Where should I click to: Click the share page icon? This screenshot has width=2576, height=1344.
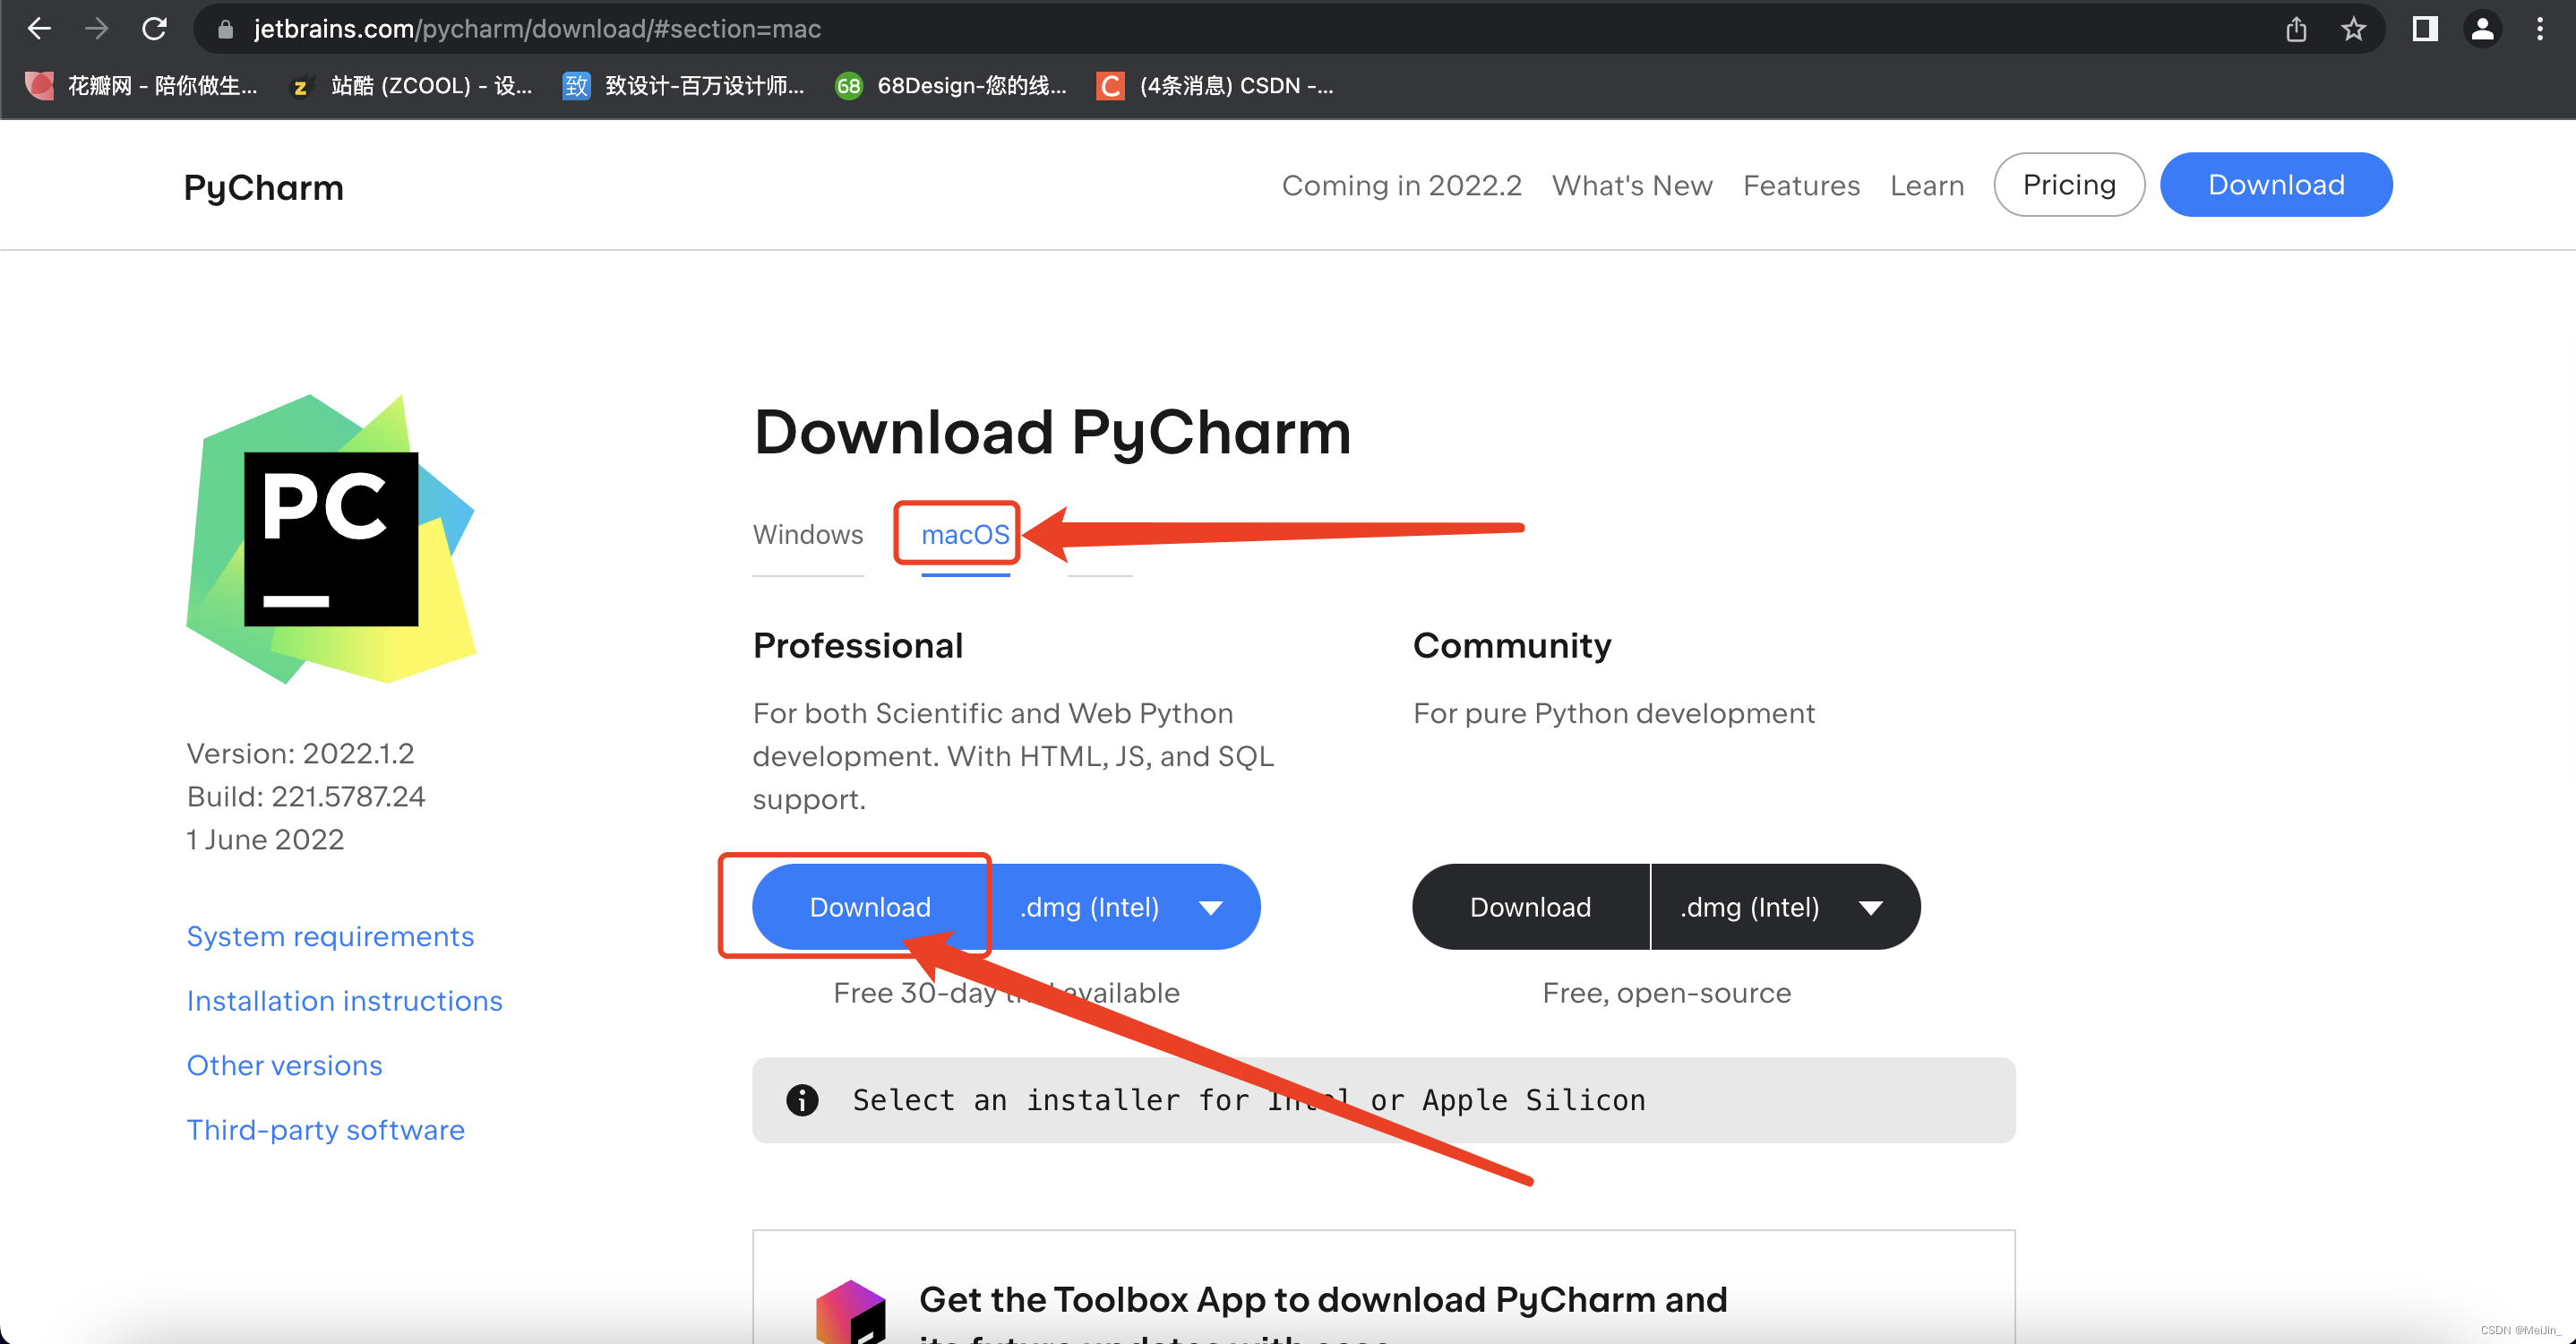[2296, 29]
